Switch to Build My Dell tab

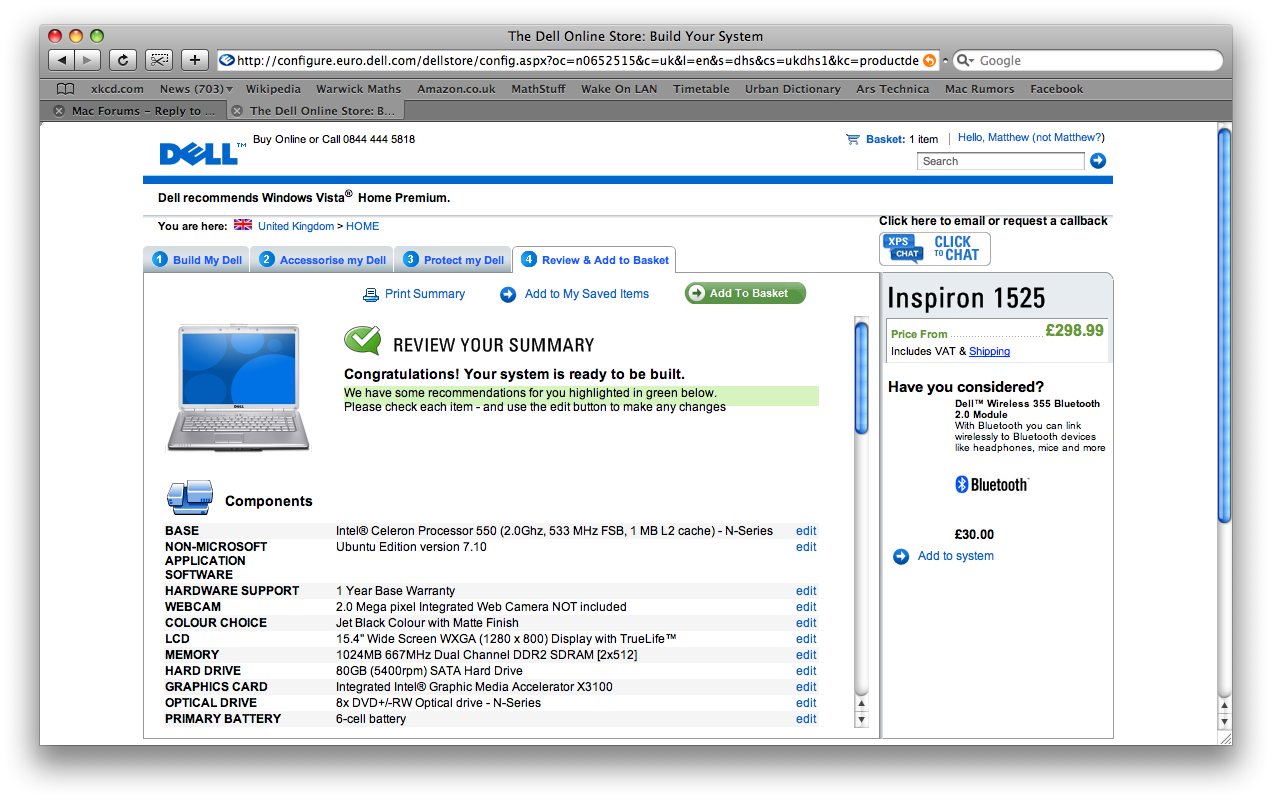pyautogui.click(x=196, y=260)
